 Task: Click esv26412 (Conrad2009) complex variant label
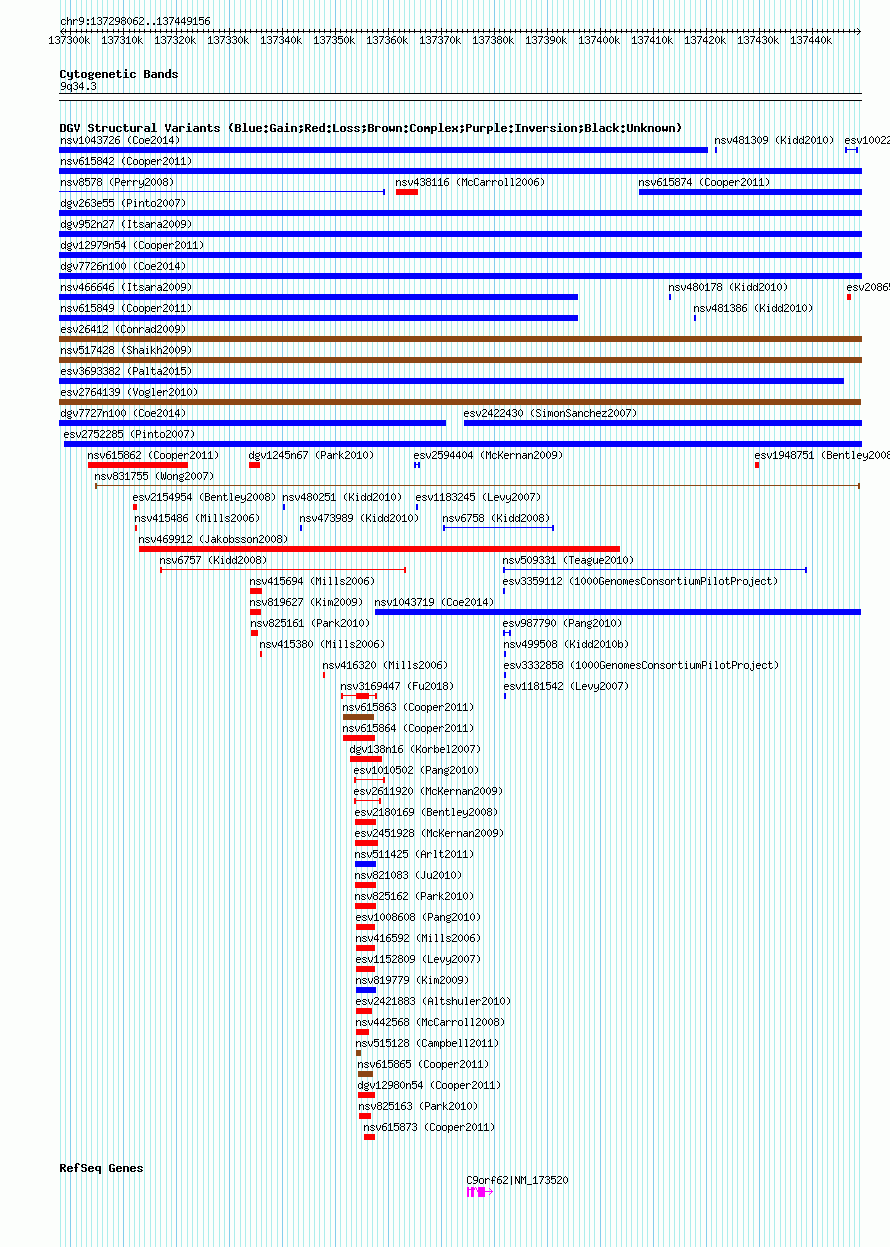click(122, 329)
